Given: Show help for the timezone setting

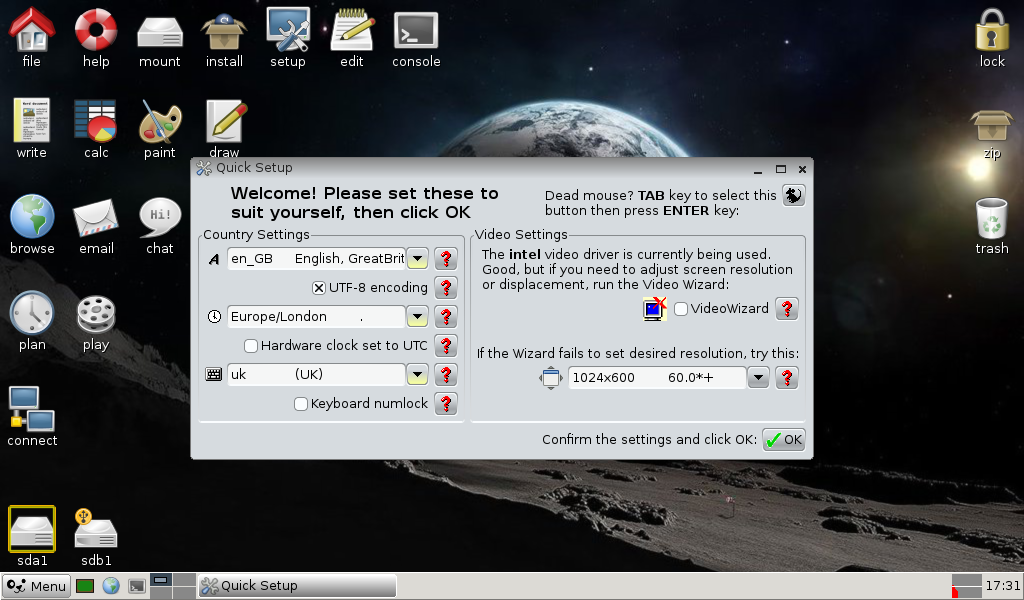Looking at the screenshot, I should pyautogui.click(x=446, y=317).
